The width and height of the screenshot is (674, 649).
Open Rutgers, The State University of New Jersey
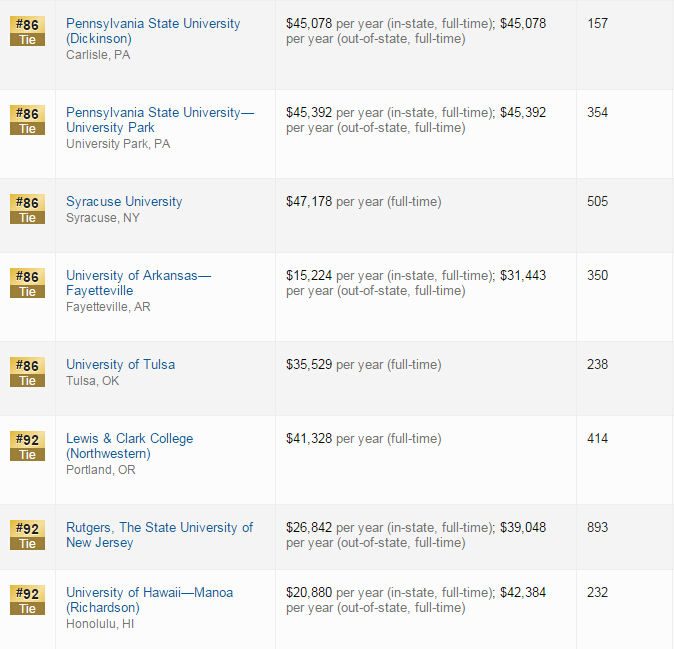click(159, 535)
